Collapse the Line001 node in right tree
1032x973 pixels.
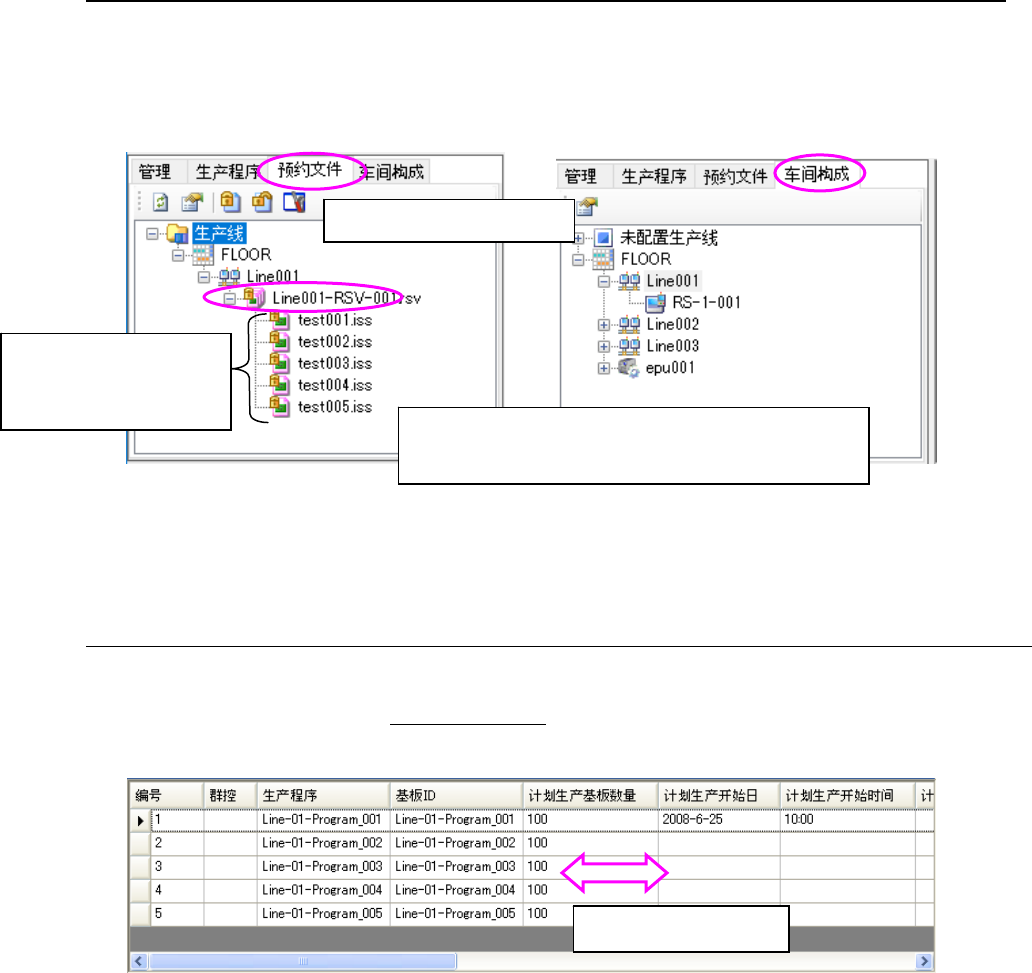[x=604, y=282]
